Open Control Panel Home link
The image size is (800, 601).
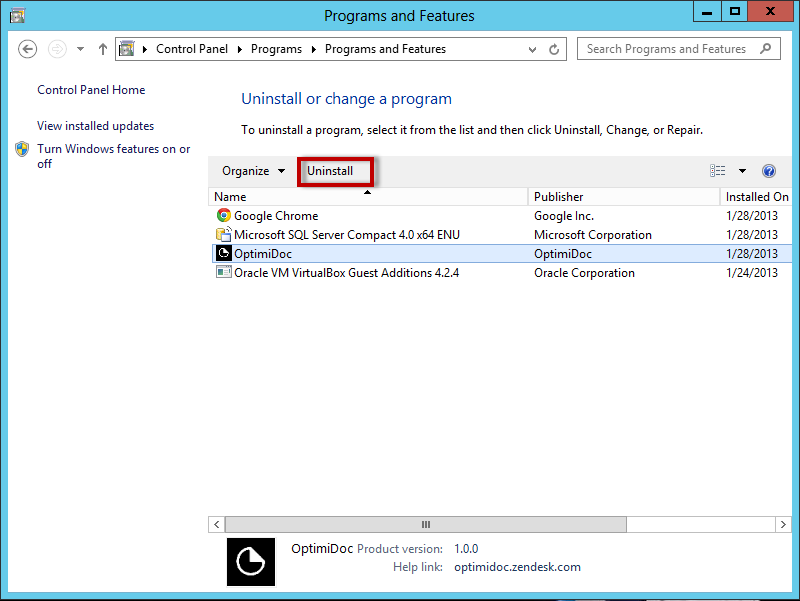point(91,90)
